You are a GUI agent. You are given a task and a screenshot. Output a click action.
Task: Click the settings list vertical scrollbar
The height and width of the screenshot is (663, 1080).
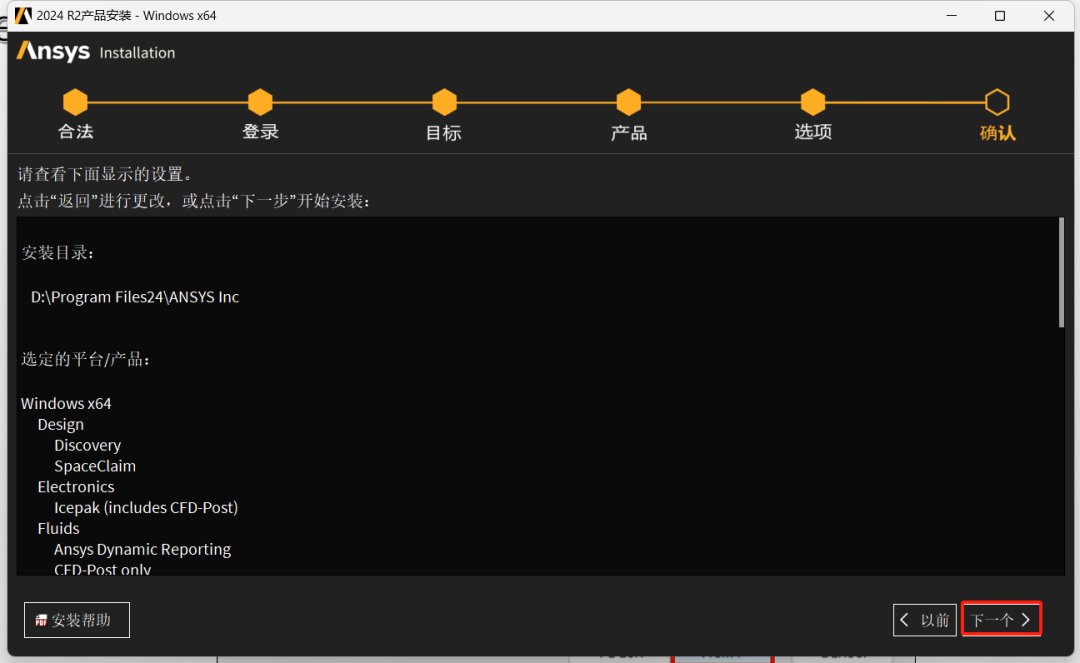[1061, 273]
